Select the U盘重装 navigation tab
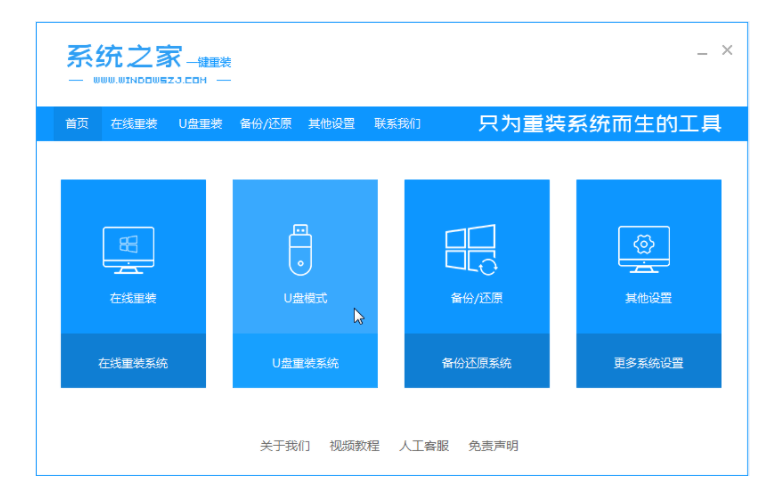 pos(200,124)
